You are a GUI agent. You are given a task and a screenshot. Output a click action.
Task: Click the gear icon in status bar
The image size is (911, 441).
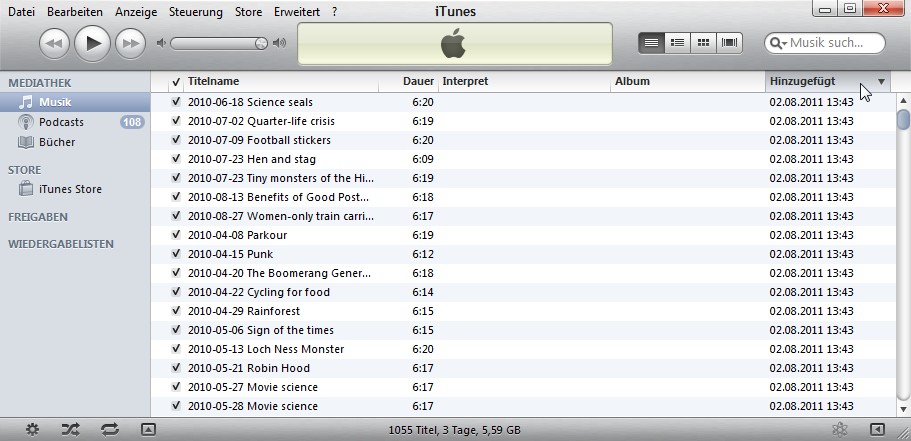[33, 430]
